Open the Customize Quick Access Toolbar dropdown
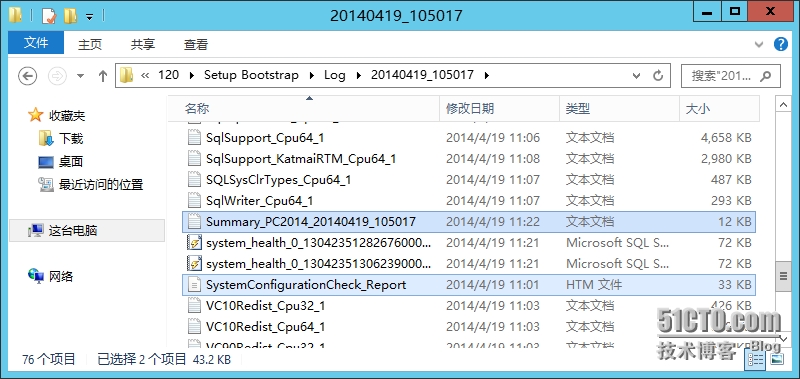 89,16
